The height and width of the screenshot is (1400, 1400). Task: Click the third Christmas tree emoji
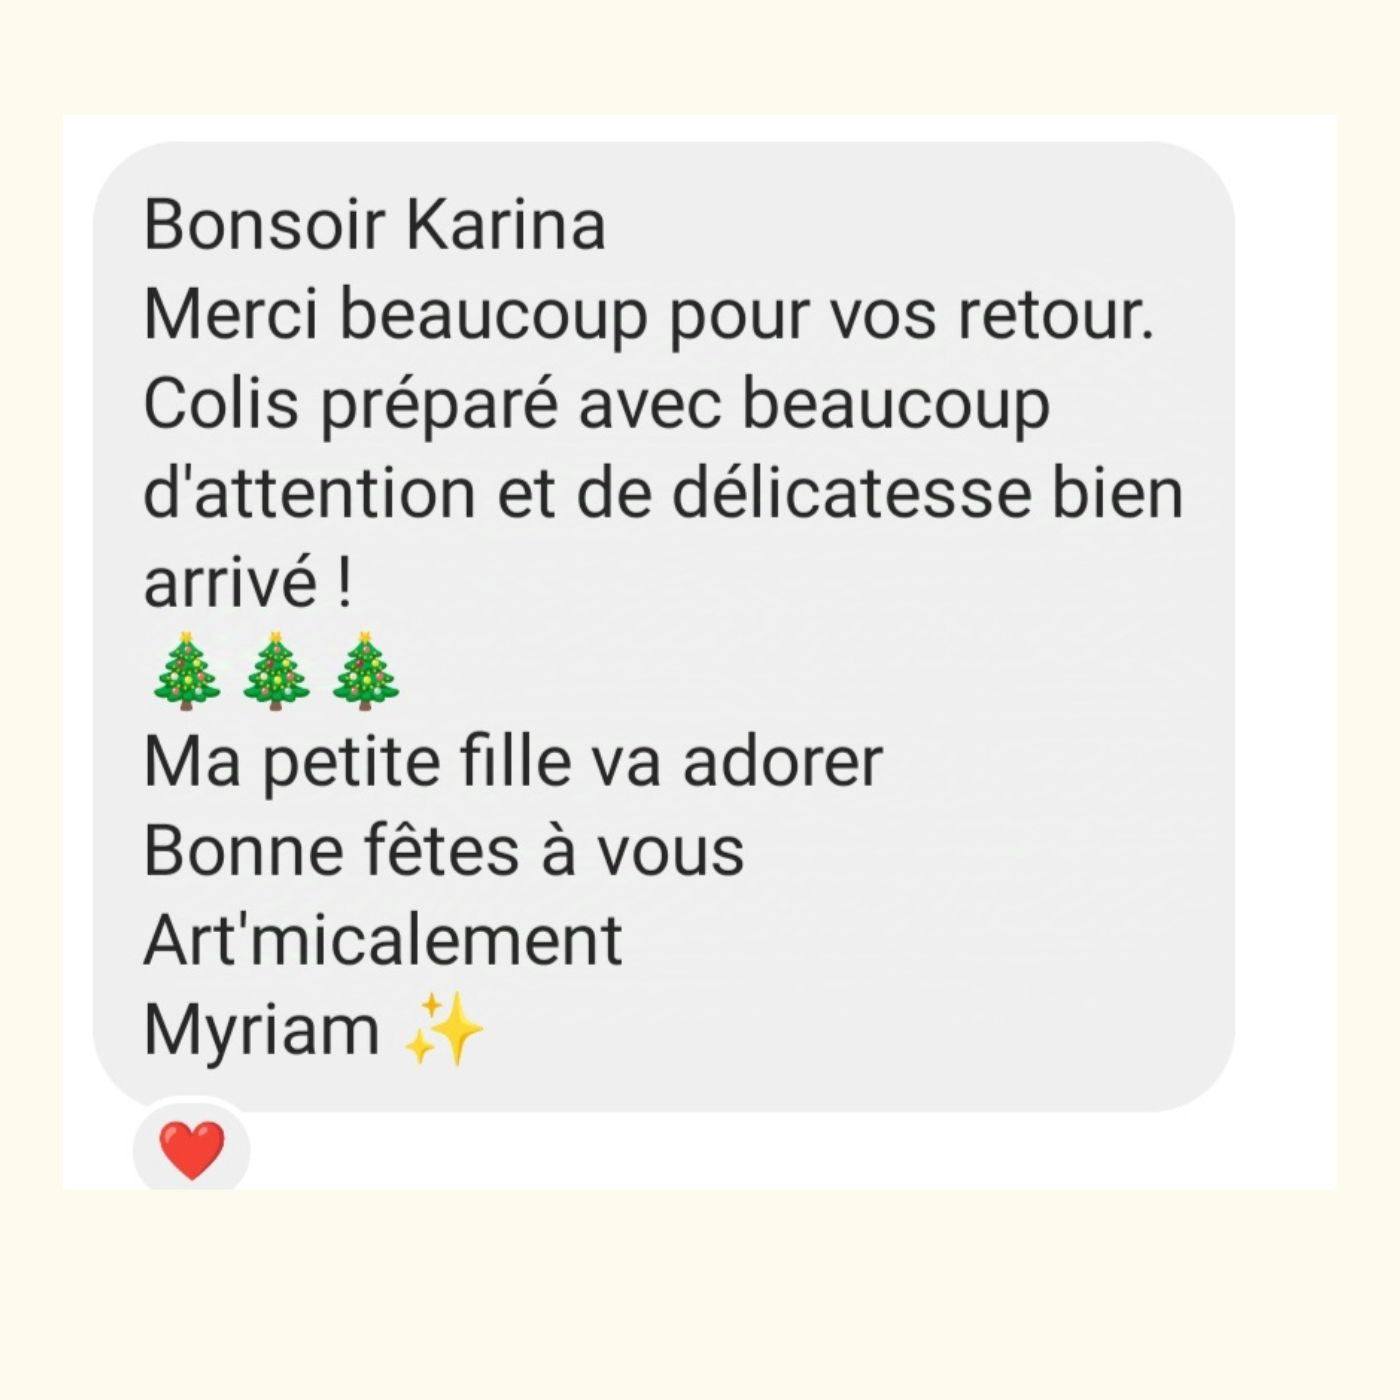pyautogui.click(x=365, y=672)
